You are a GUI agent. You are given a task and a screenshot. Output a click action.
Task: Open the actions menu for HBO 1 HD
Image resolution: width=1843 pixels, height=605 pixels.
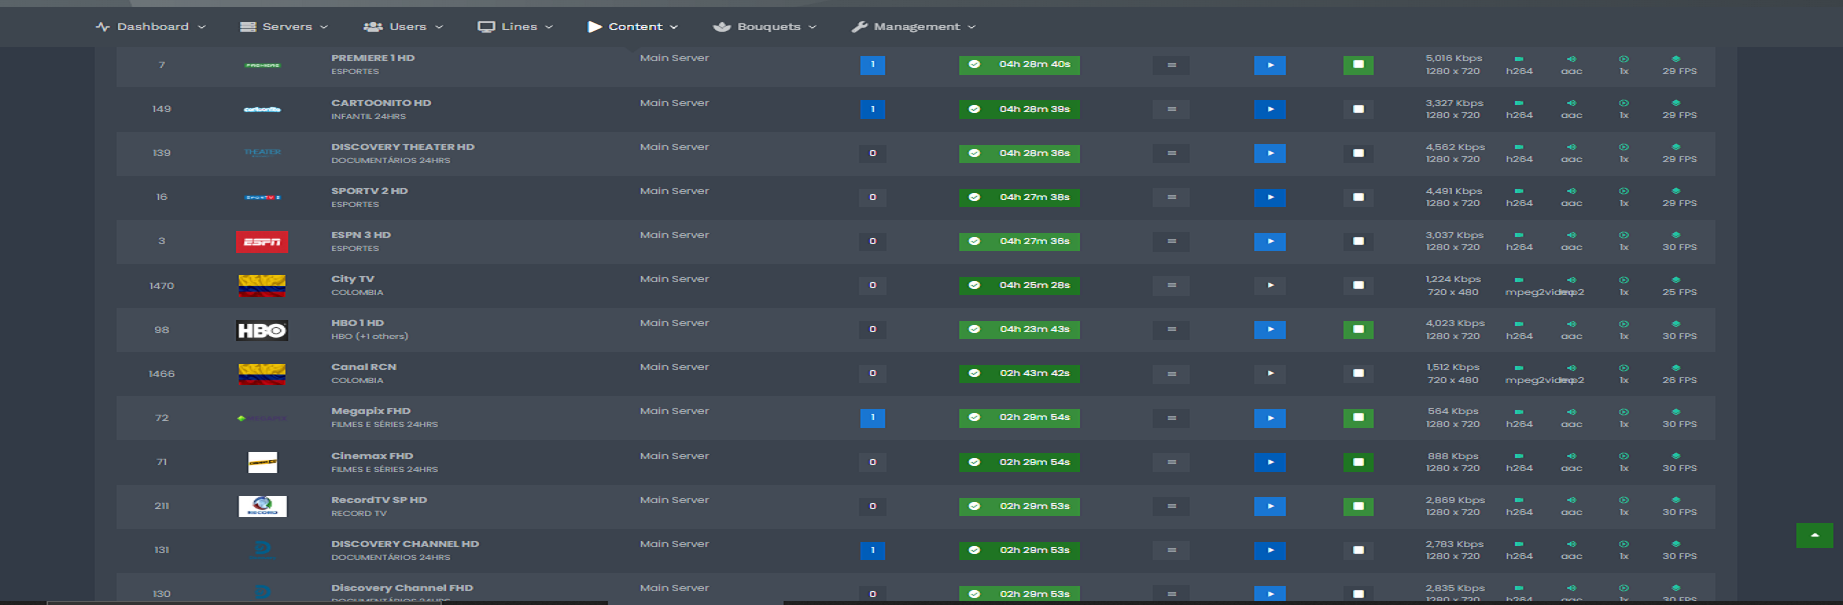click(1171, 329)
